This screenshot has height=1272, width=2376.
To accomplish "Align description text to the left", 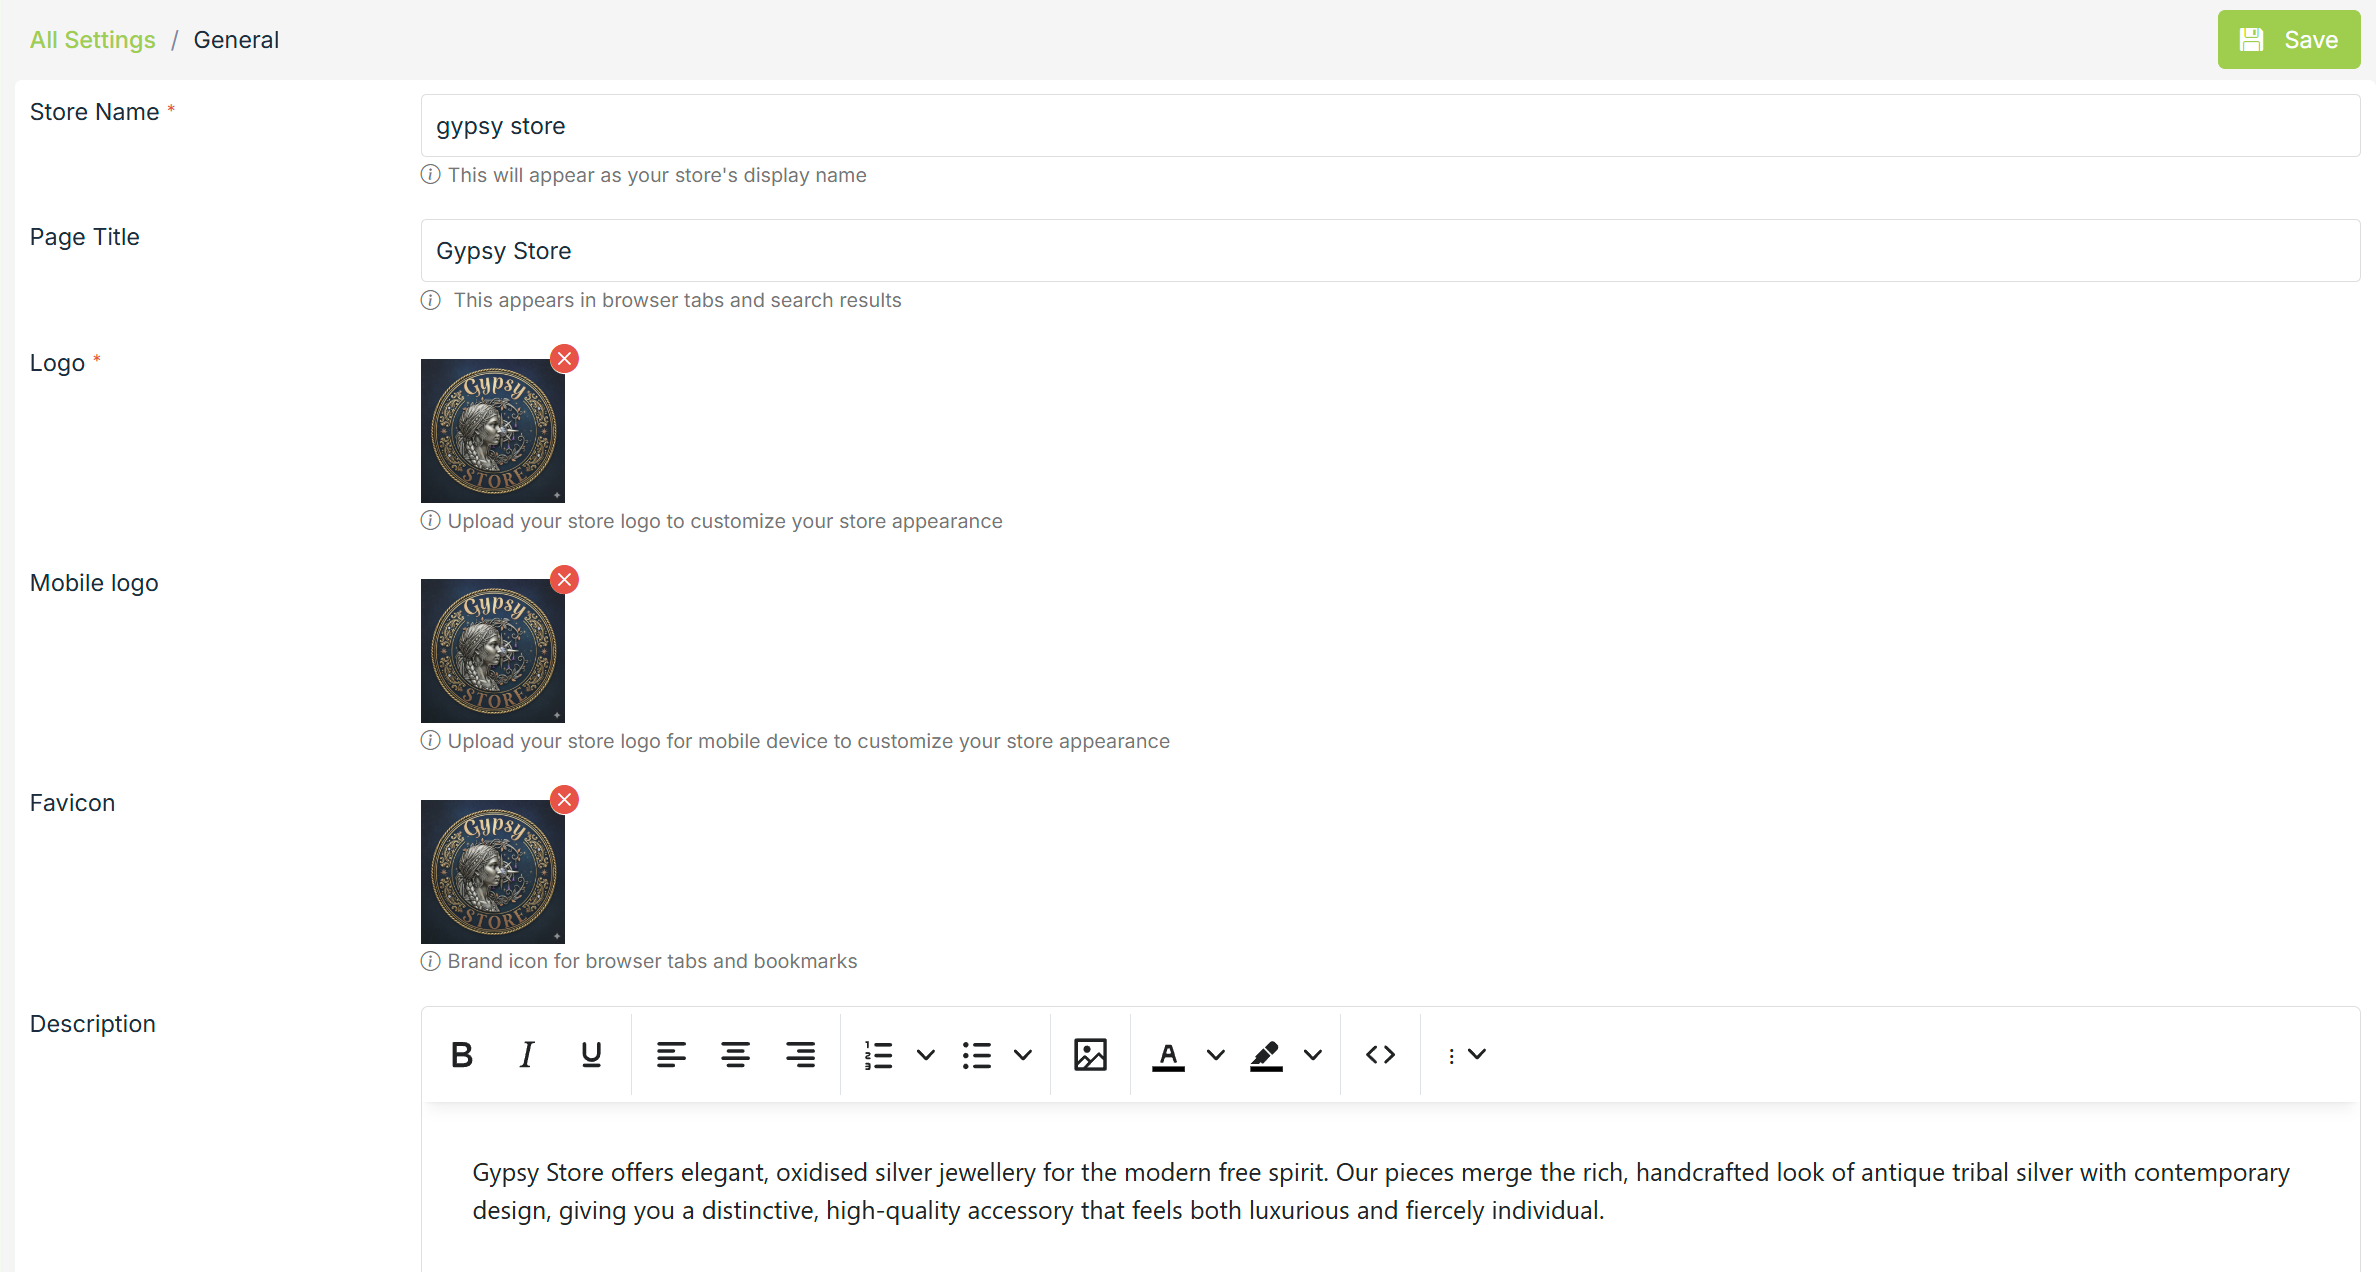I will pyautogui.click(x=671, y=1054).
